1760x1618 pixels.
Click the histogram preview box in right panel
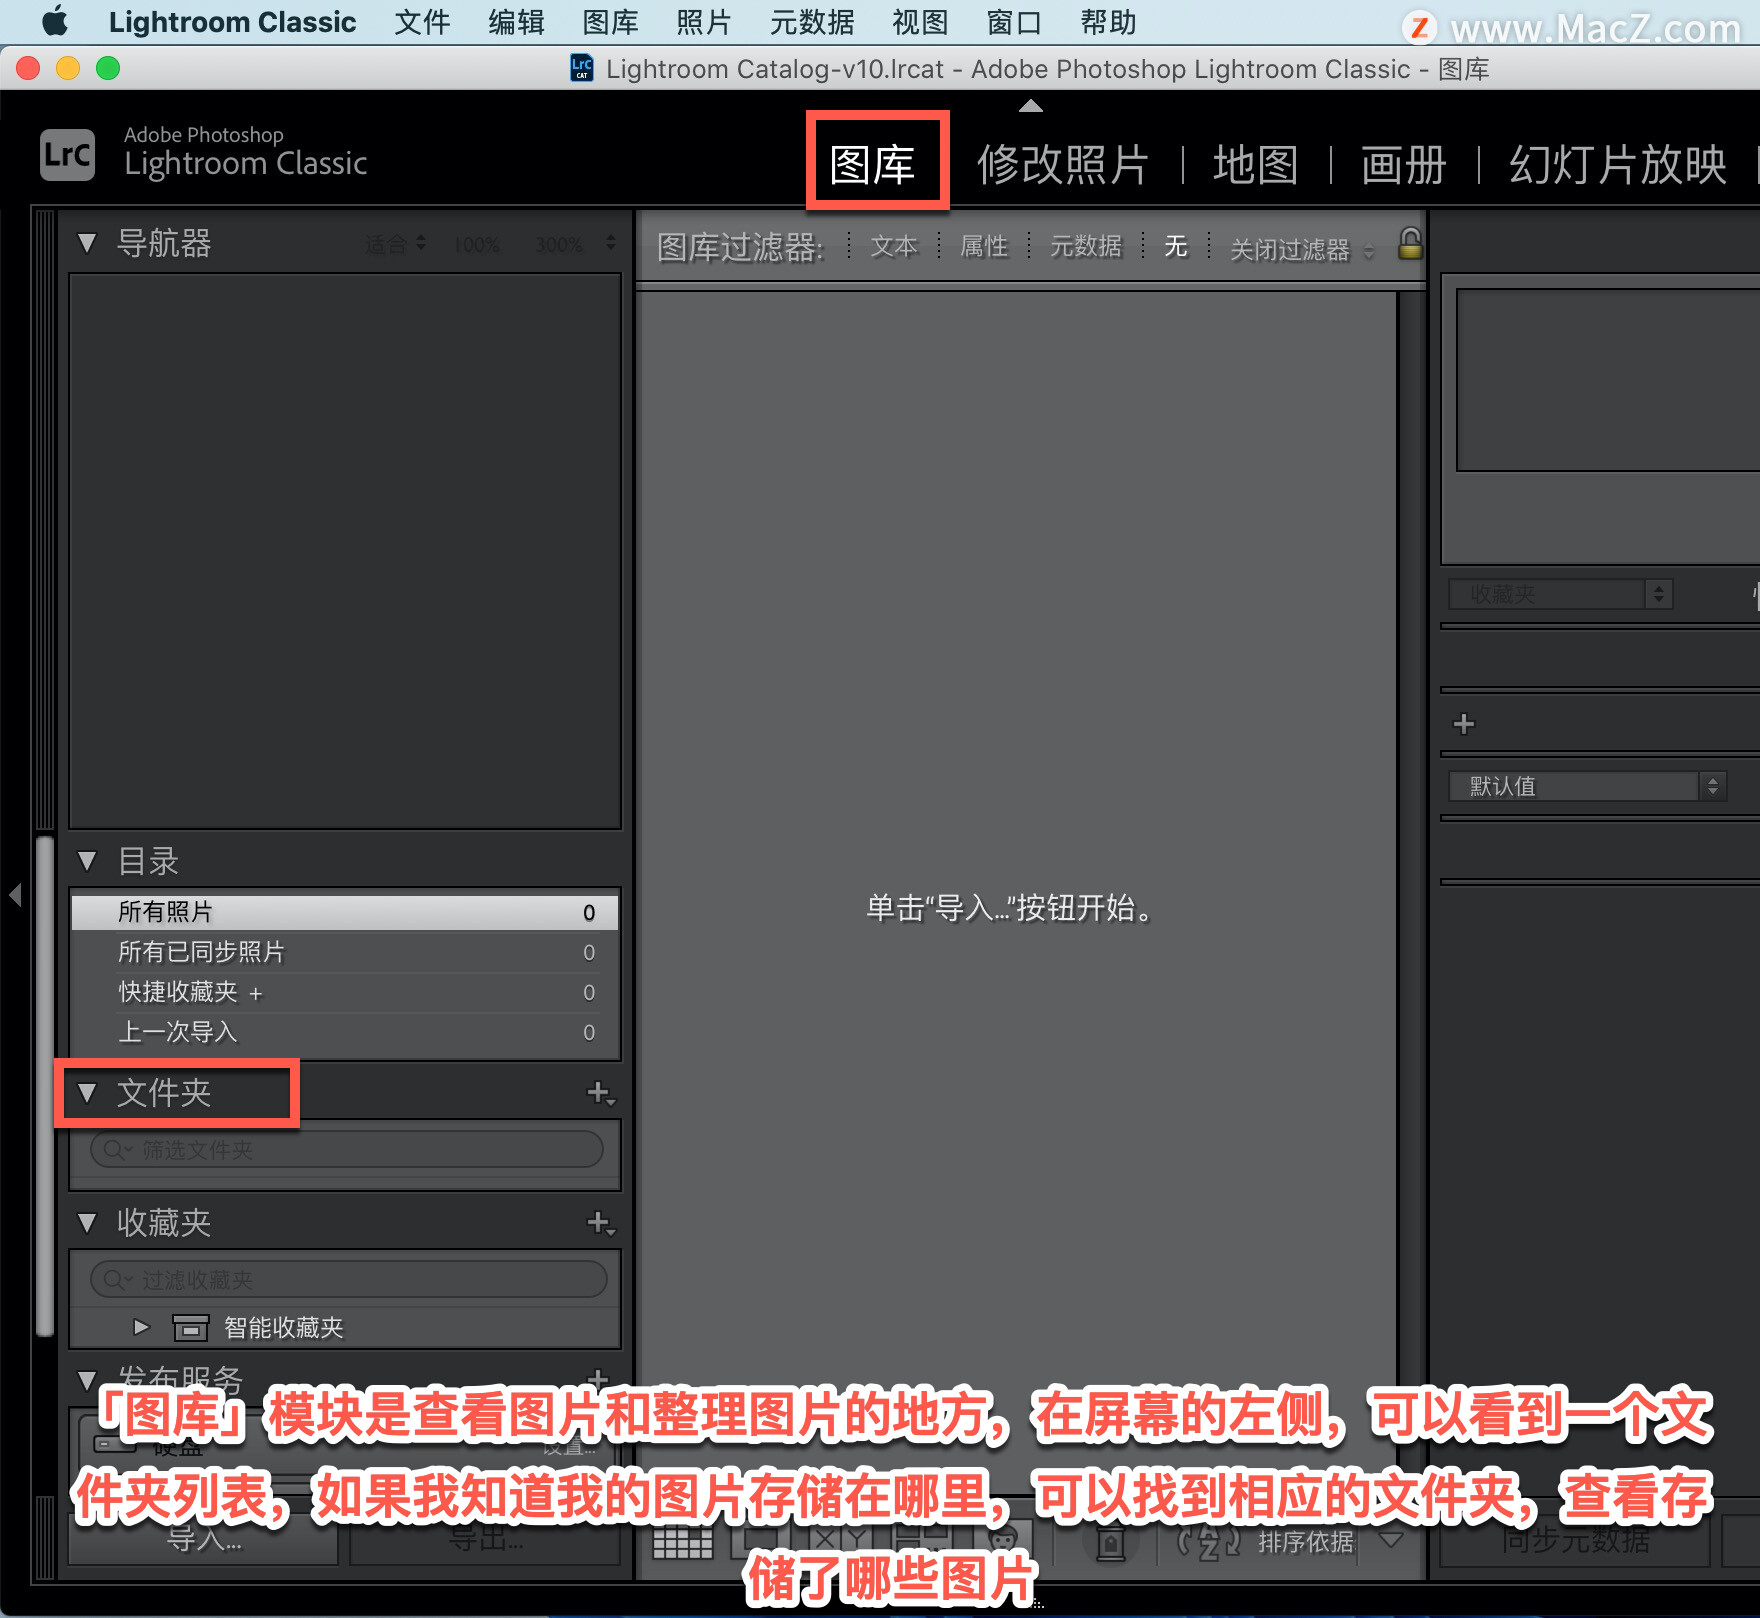1607,380
